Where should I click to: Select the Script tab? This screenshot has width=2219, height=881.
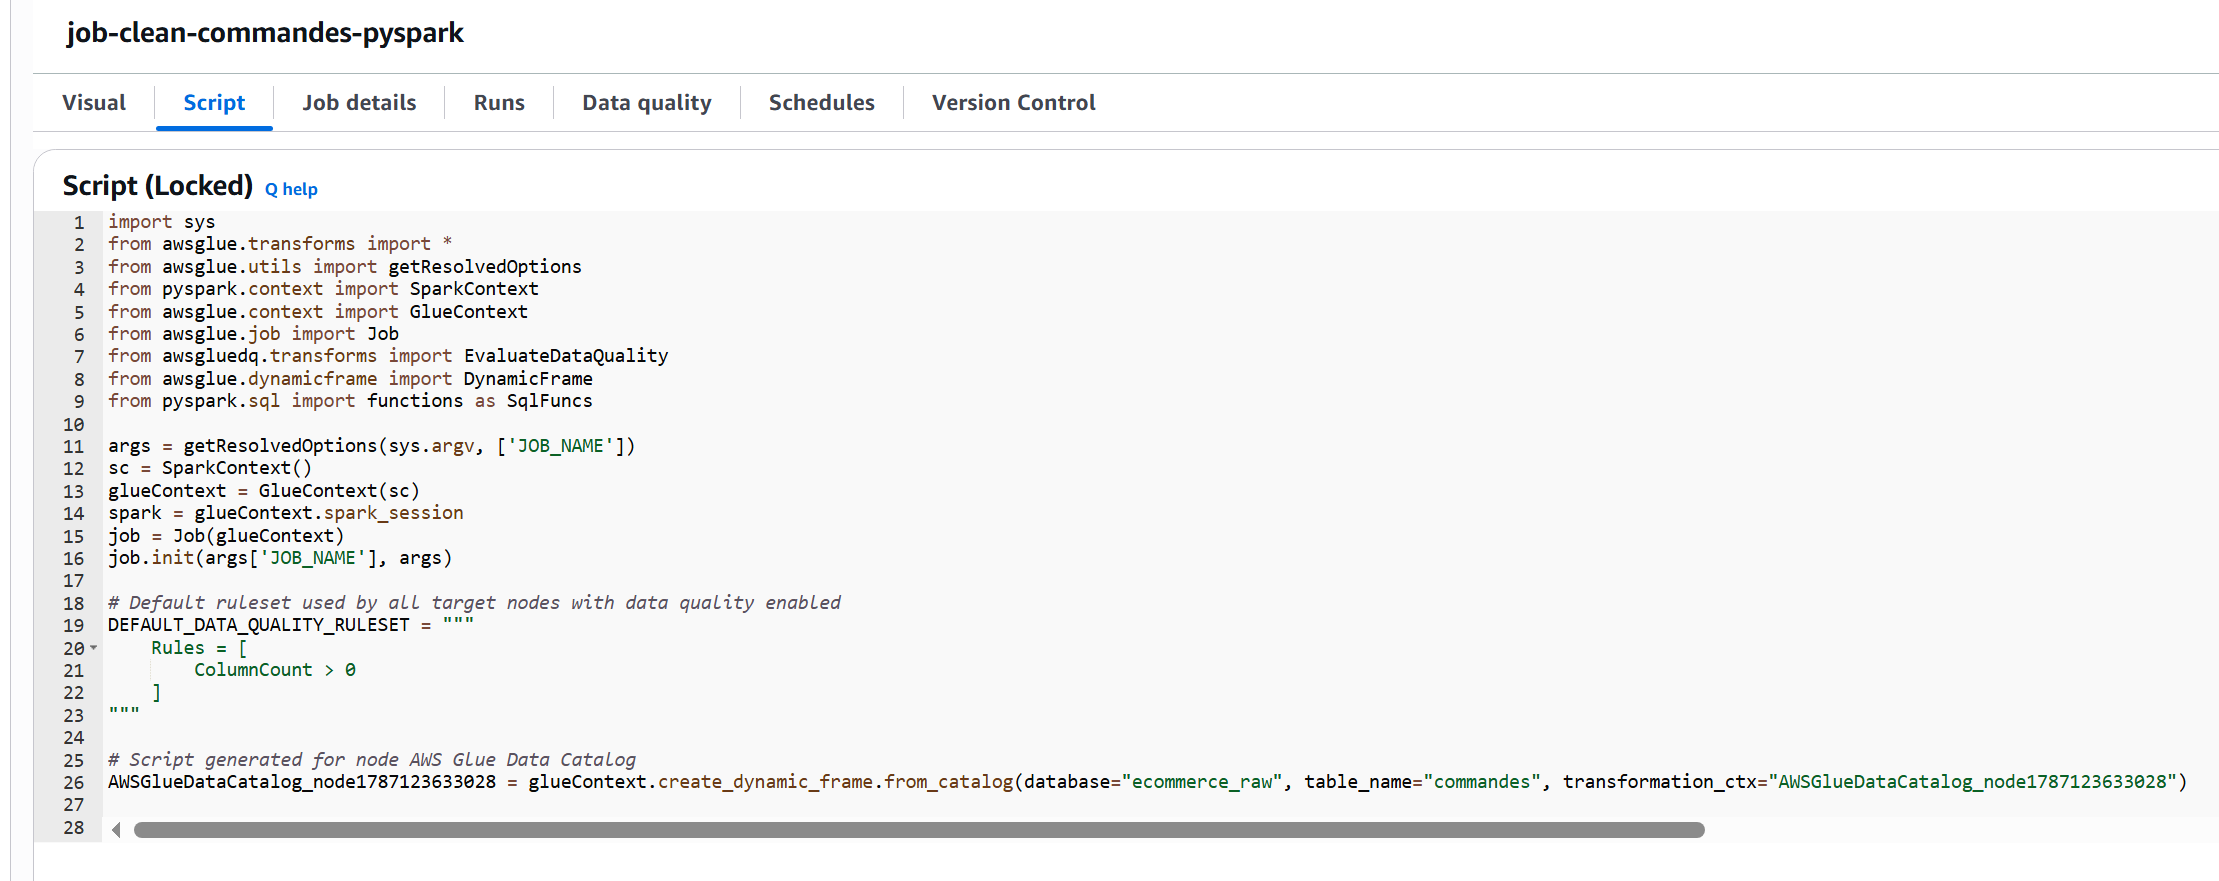214,102
